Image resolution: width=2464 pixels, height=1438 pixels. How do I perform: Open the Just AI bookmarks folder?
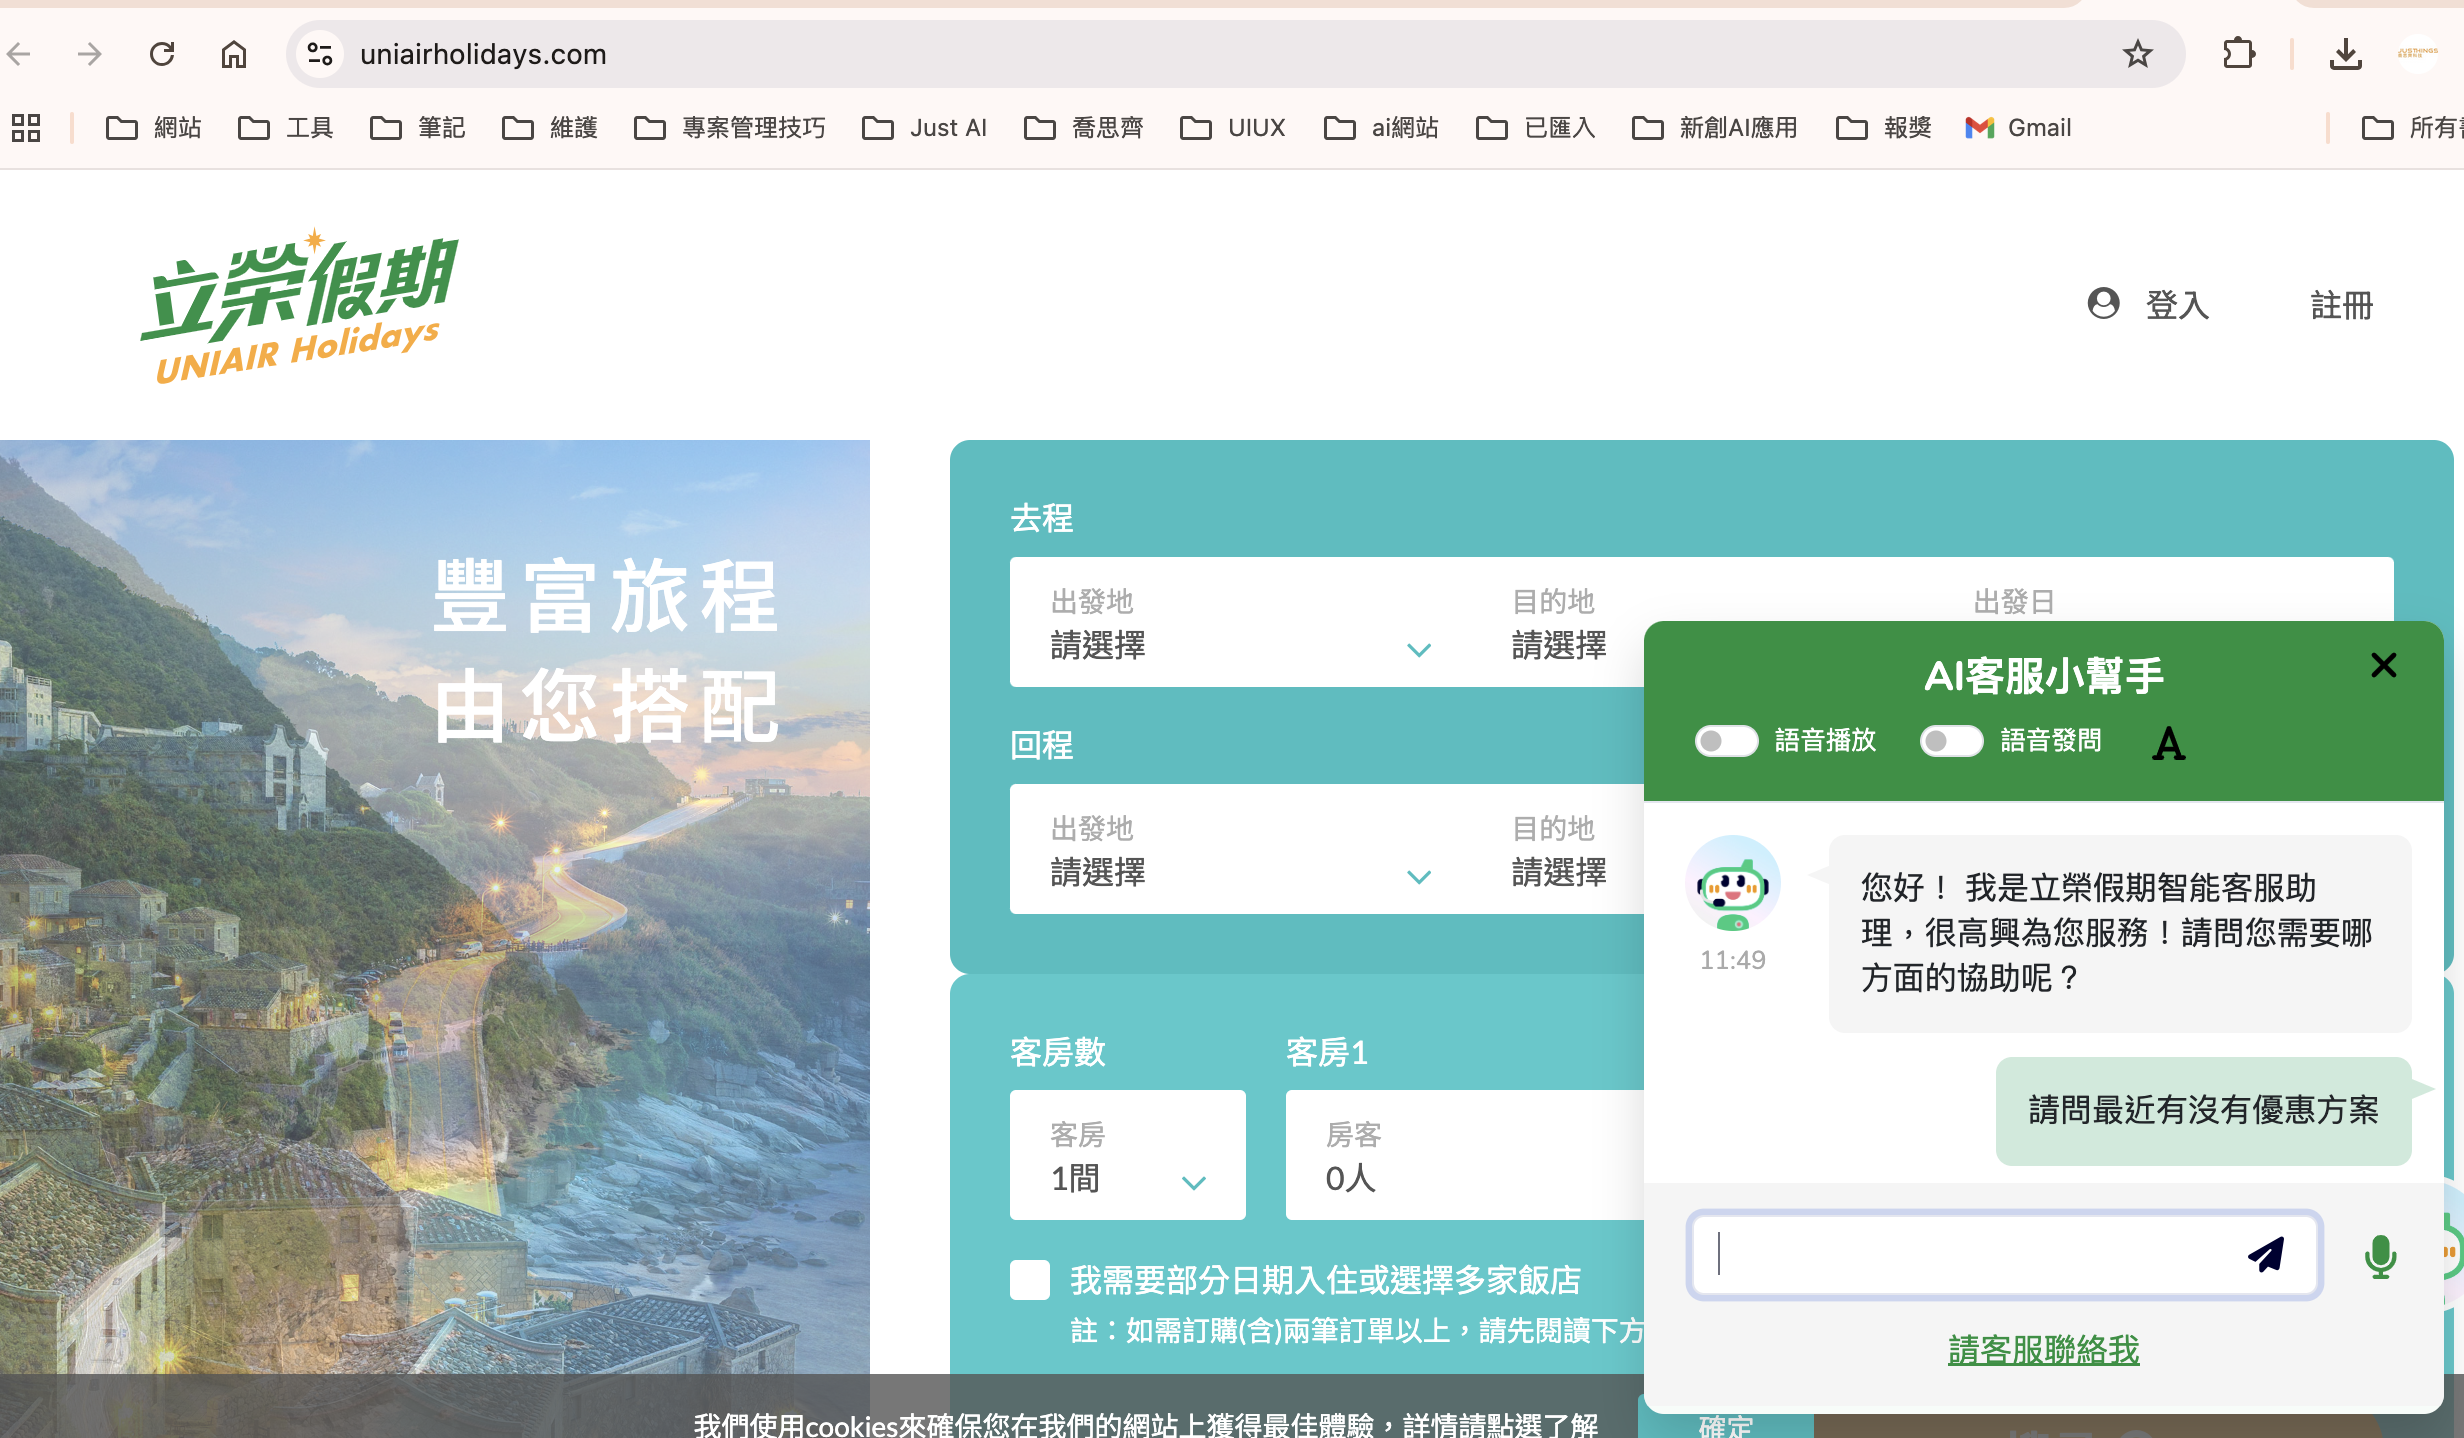pyautogui.click(x=925, y=128)
